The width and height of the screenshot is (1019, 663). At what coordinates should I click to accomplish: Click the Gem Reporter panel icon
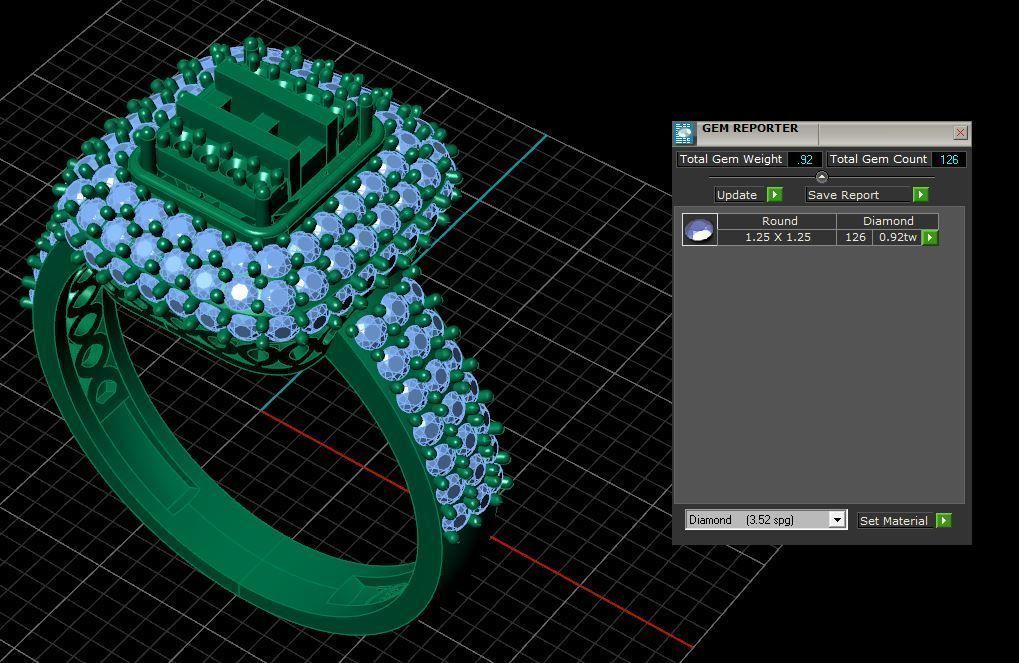click(684, 133)
